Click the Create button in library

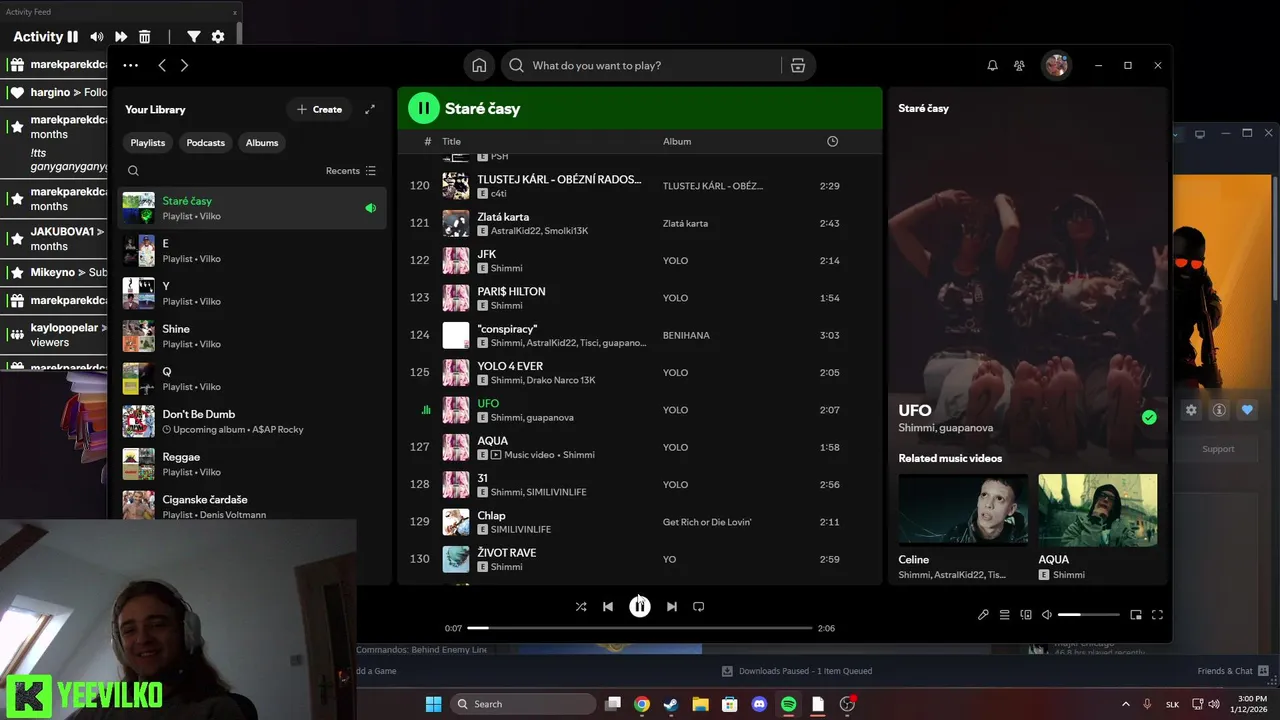[319, 109]
